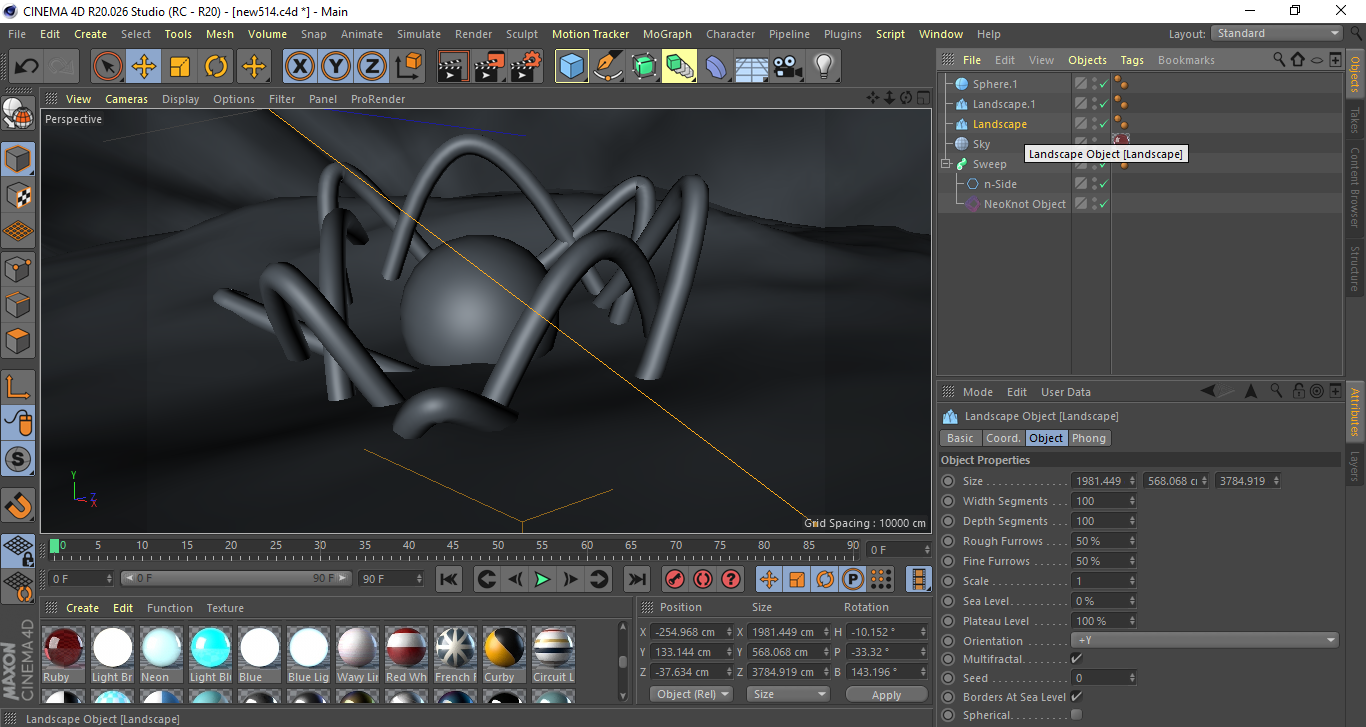Viewport: 1366px width, 727px height.
Task: Open the Floor environment icon
Action: click(752, 67)
